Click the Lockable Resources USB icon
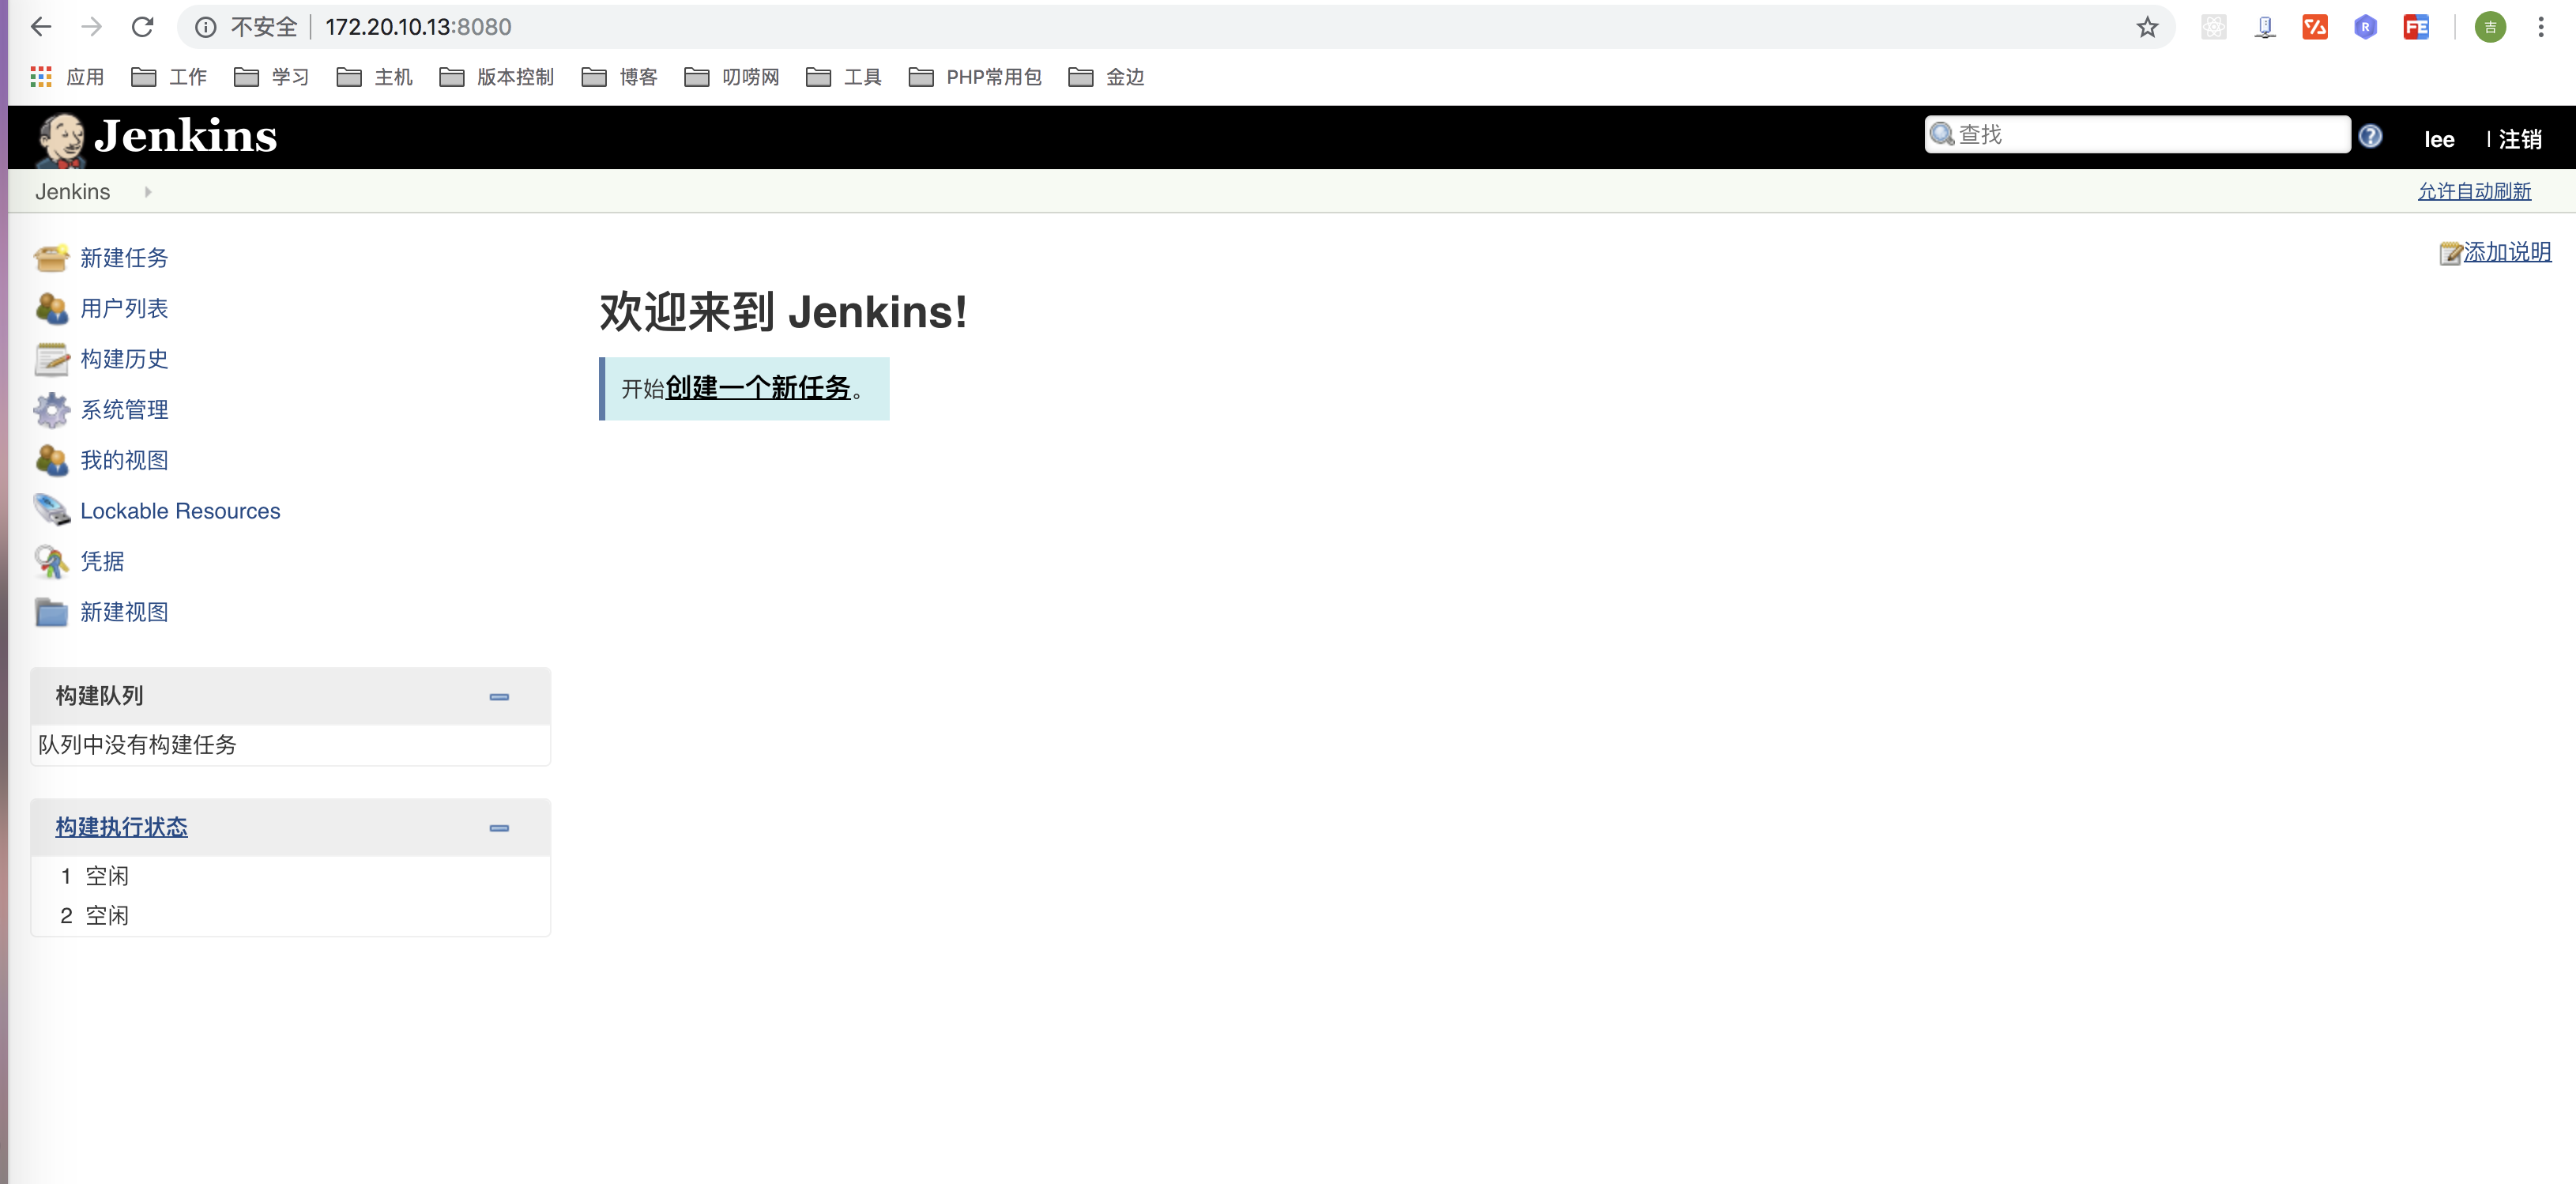 click(51, 511)
